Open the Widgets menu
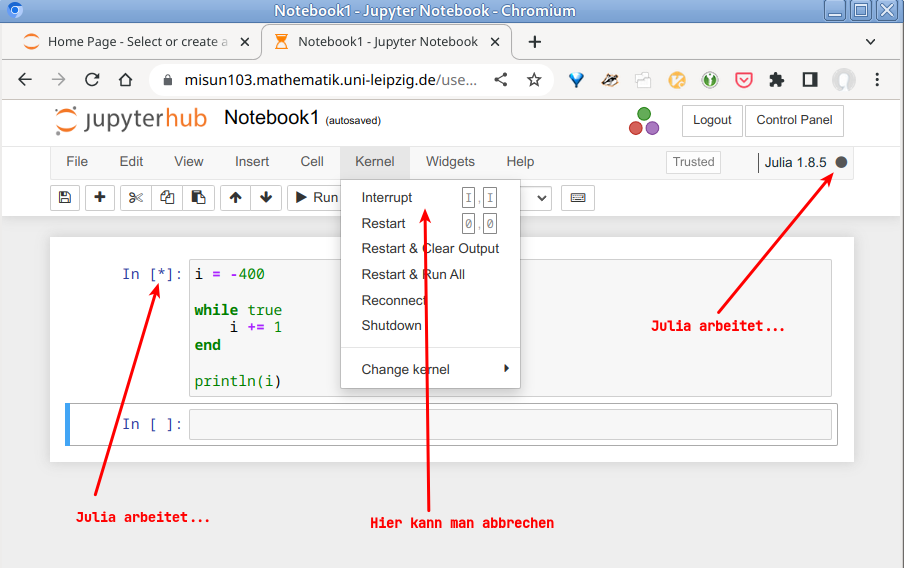Image resolution: width=904 pixels, height=568 pixels. point(450,161)
